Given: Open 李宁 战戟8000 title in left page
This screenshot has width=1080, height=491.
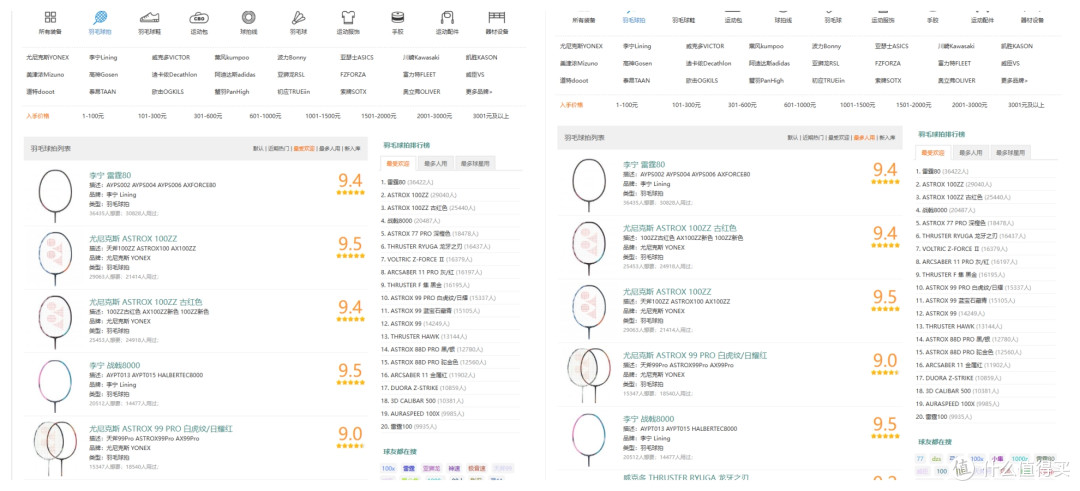Looking at the screenshot, I should pyautogui.click(x=114, y=366).
